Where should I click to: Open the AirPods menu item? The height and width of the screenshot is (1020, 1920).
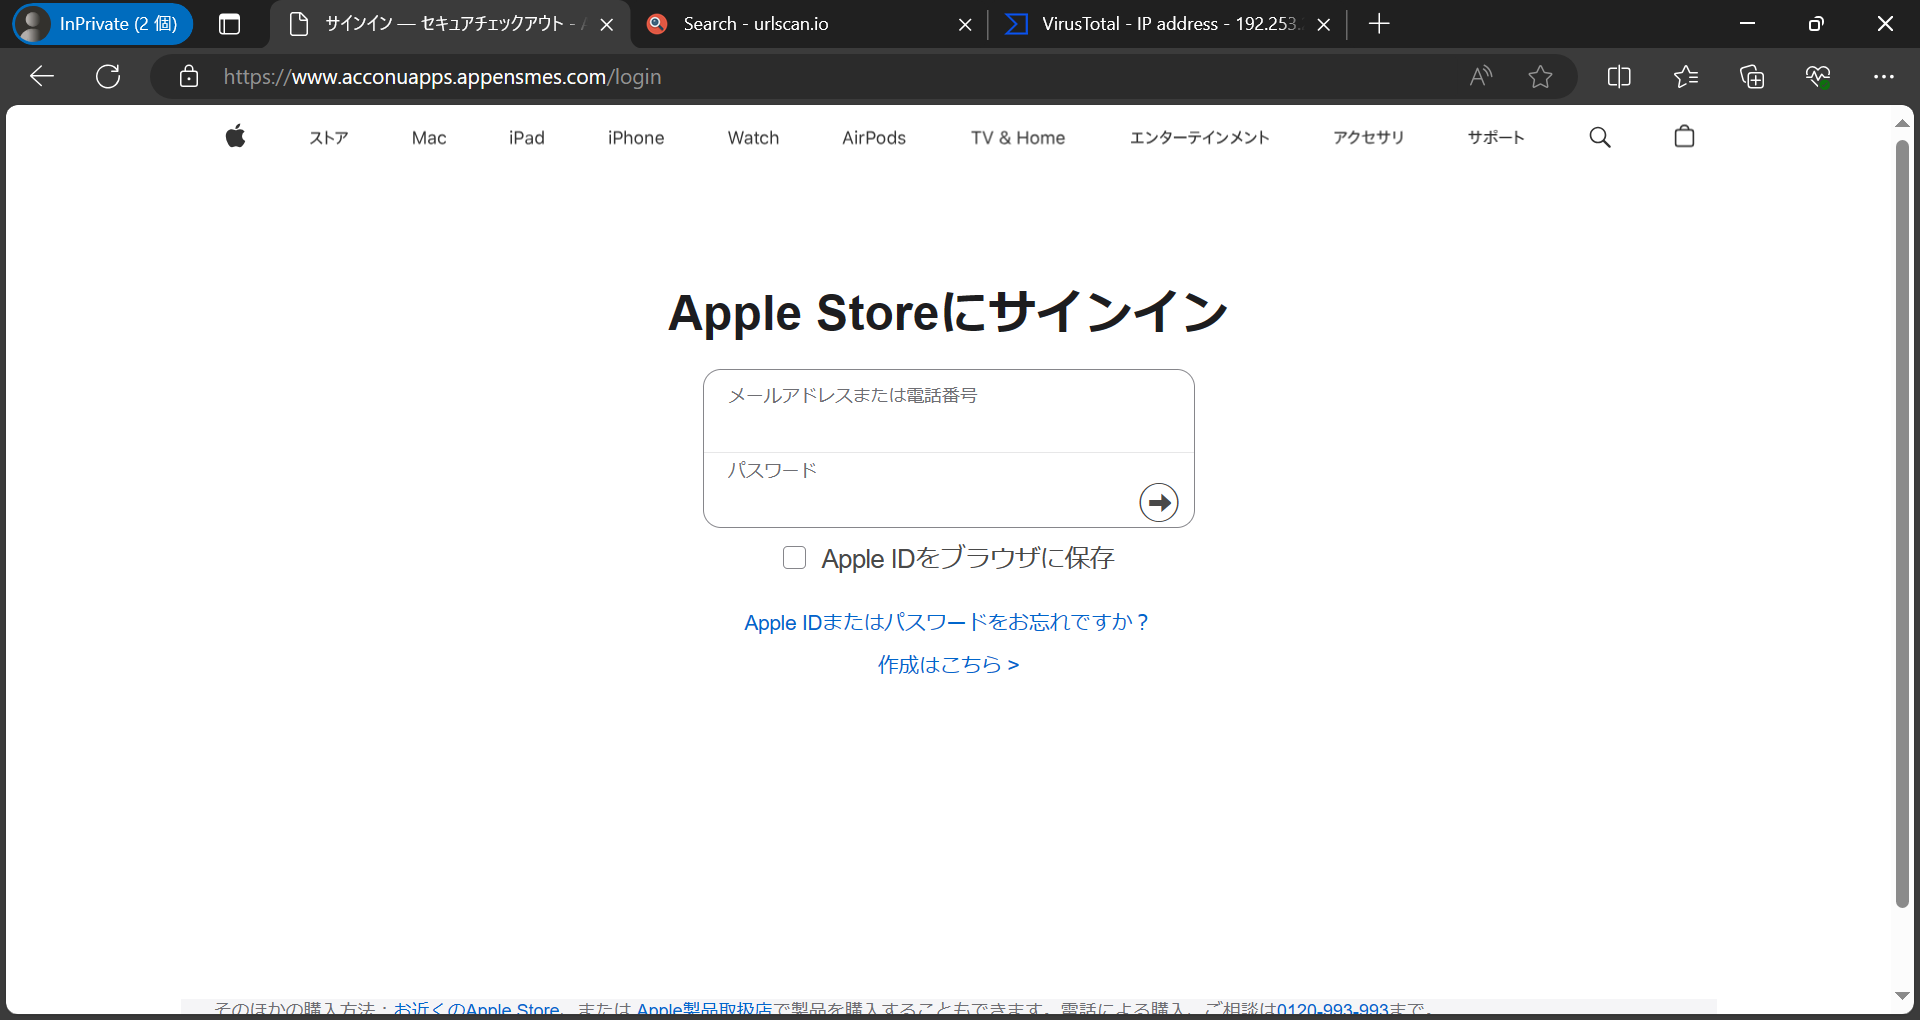point(874,138)
